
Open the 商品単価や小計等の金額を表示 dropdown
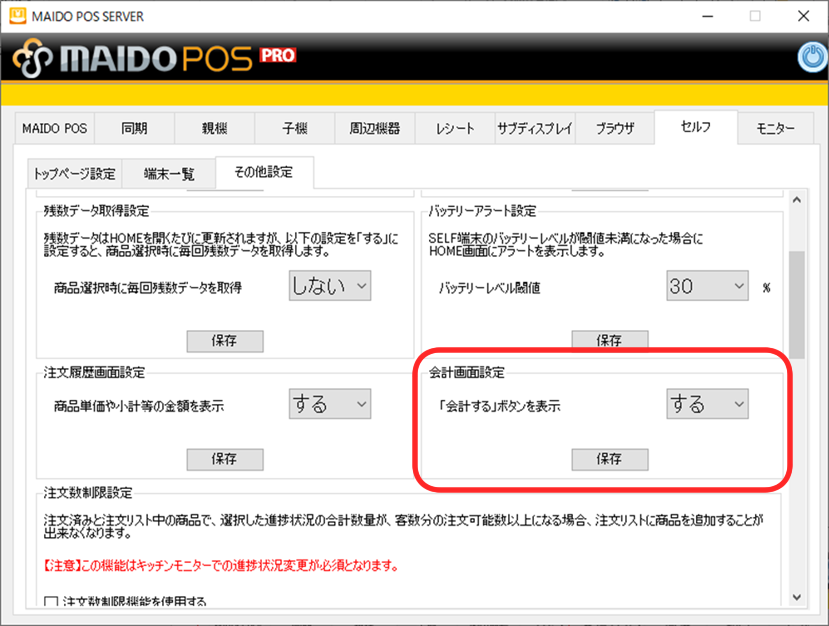330,404
